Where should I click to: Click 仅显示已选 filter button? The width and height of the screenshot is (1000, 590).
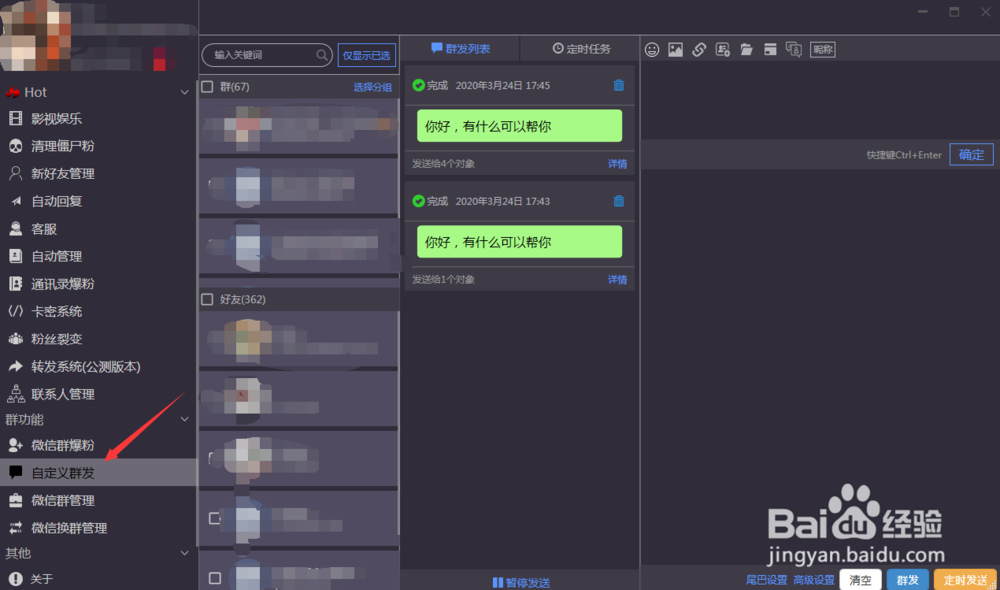pyautogui.click(x=366, y=55)
